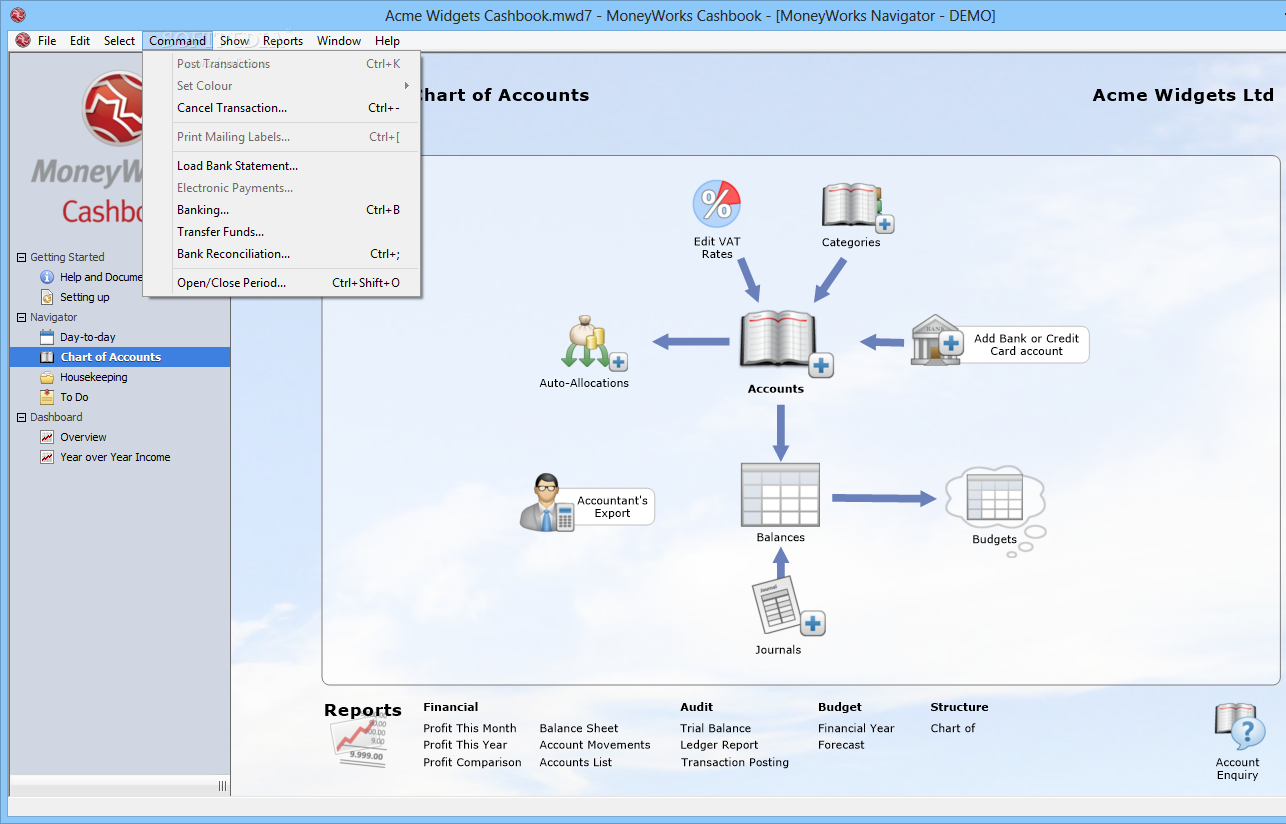
Task: Open the Help menu
Action: pyautogui.click(x=388, y=41)
